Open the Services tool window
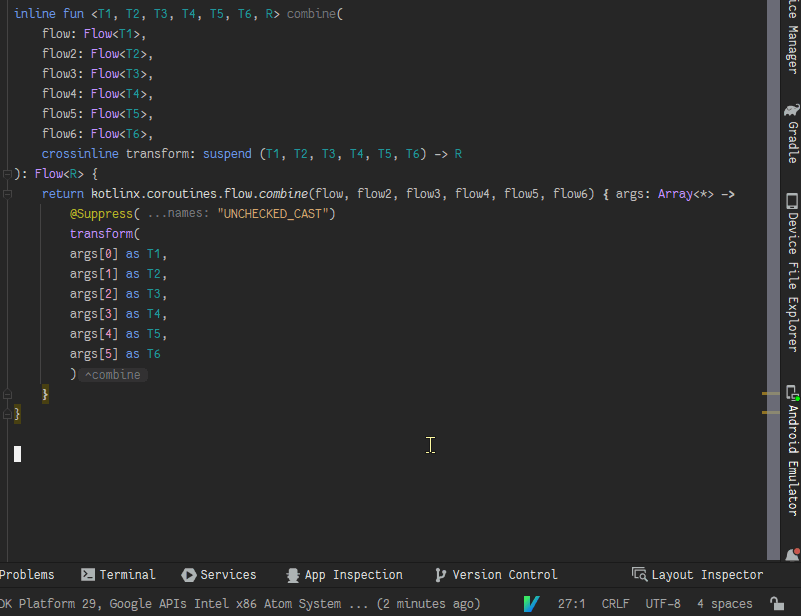Image resolution: width=801 pixels, height=616 pixels. pos(219,575)
